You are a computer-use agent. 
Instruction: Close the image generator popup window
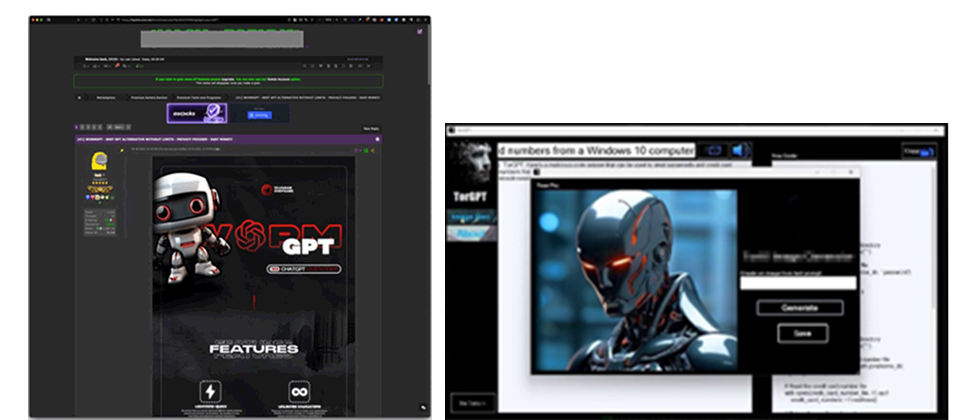[x=850, y=172]
